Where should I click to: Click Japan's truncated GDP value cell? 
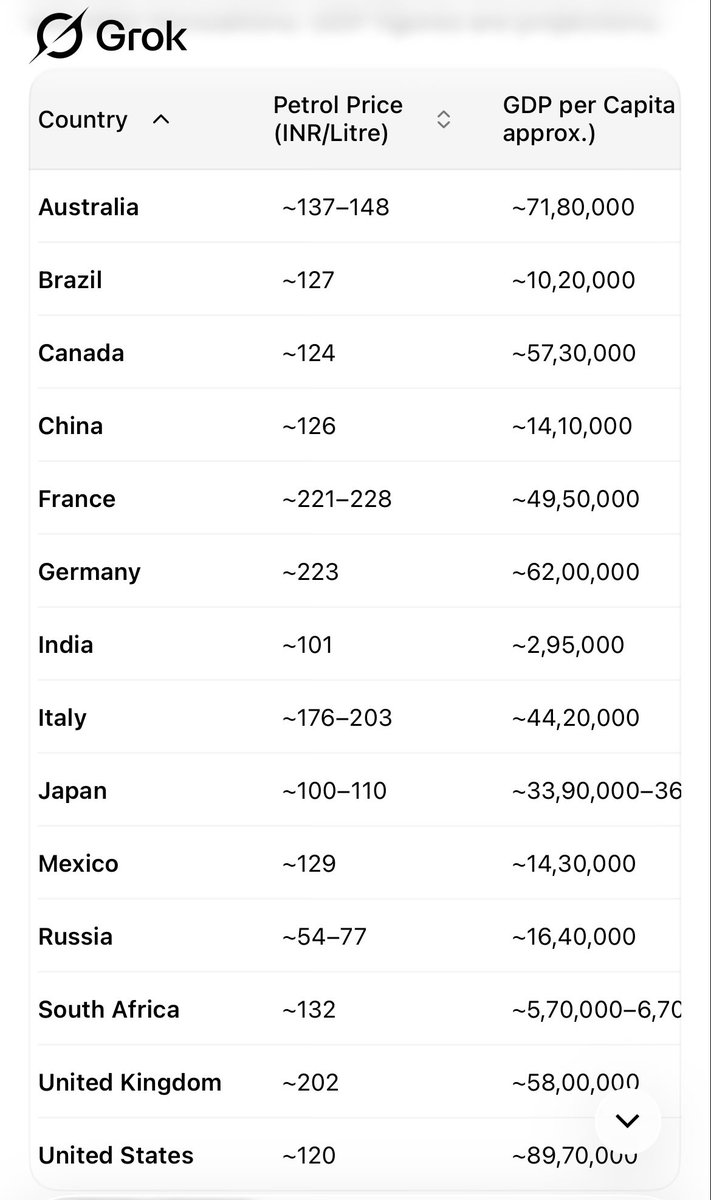click(596, 791)
